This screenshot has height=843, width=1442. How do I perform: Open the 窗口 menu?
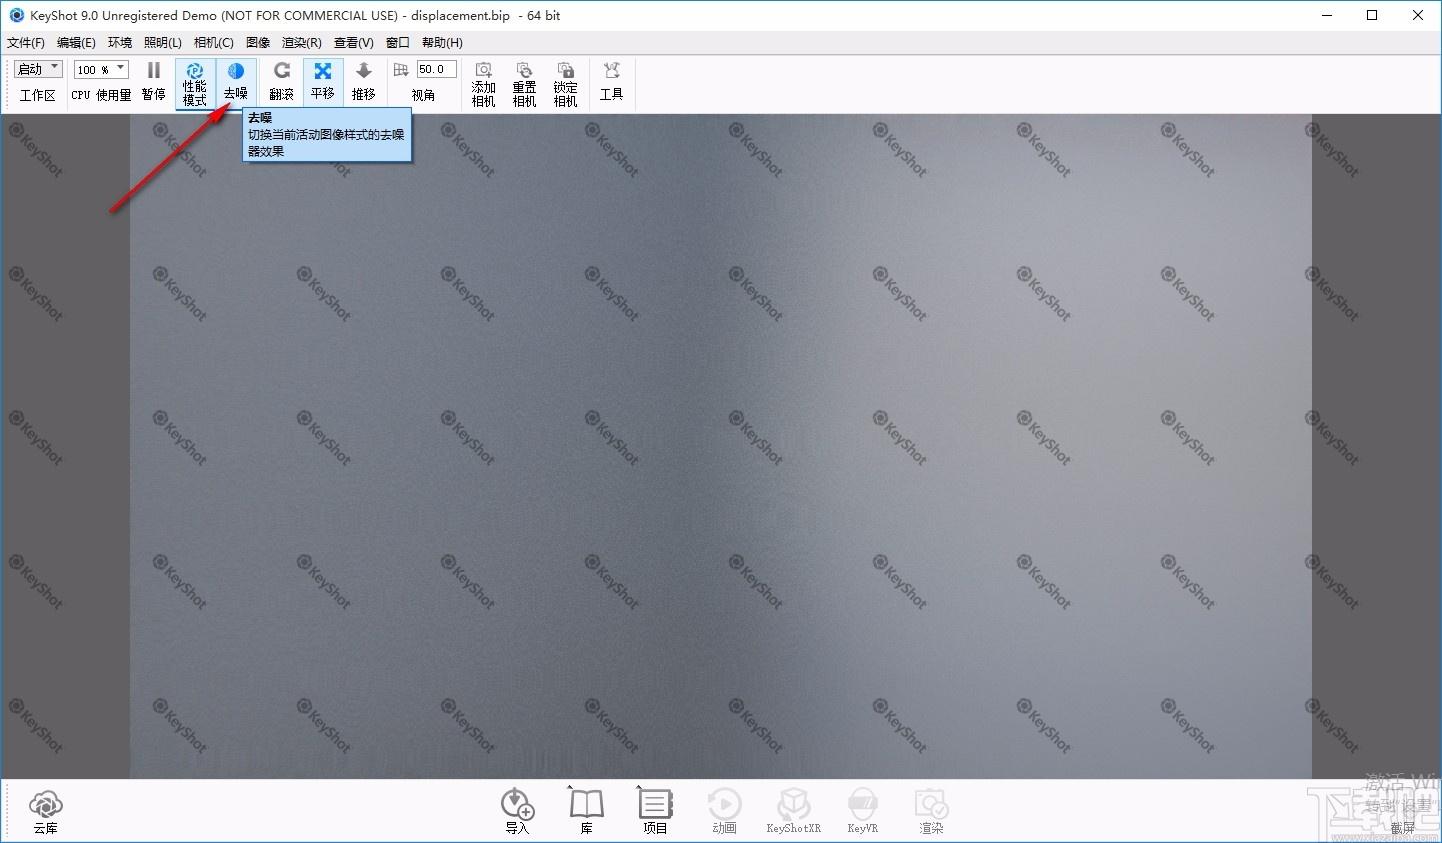(398, 42)
